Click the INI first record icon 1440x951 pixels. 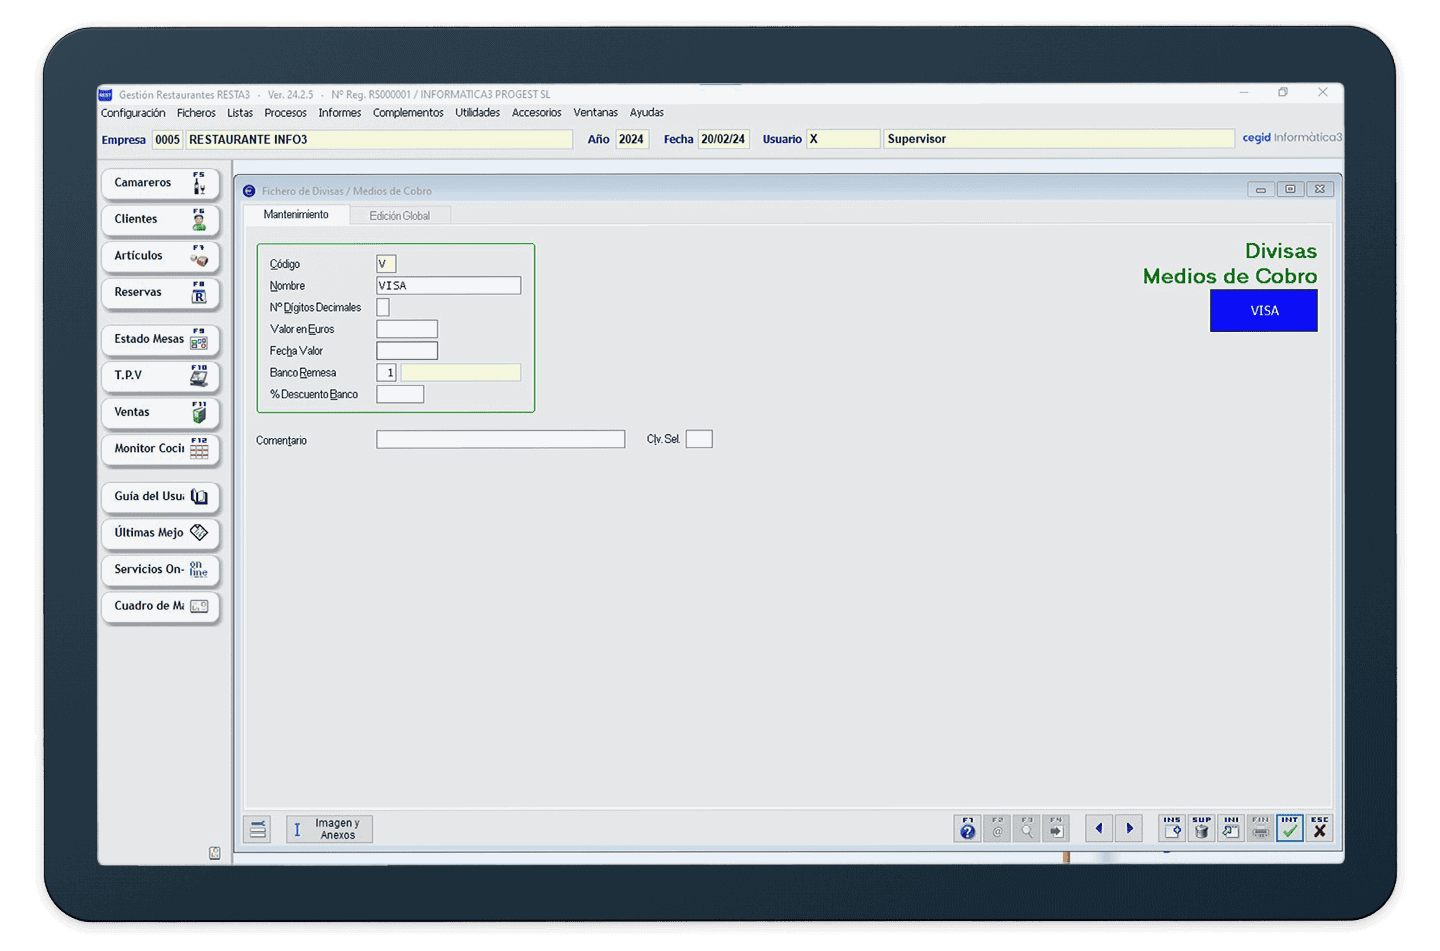1231,828
